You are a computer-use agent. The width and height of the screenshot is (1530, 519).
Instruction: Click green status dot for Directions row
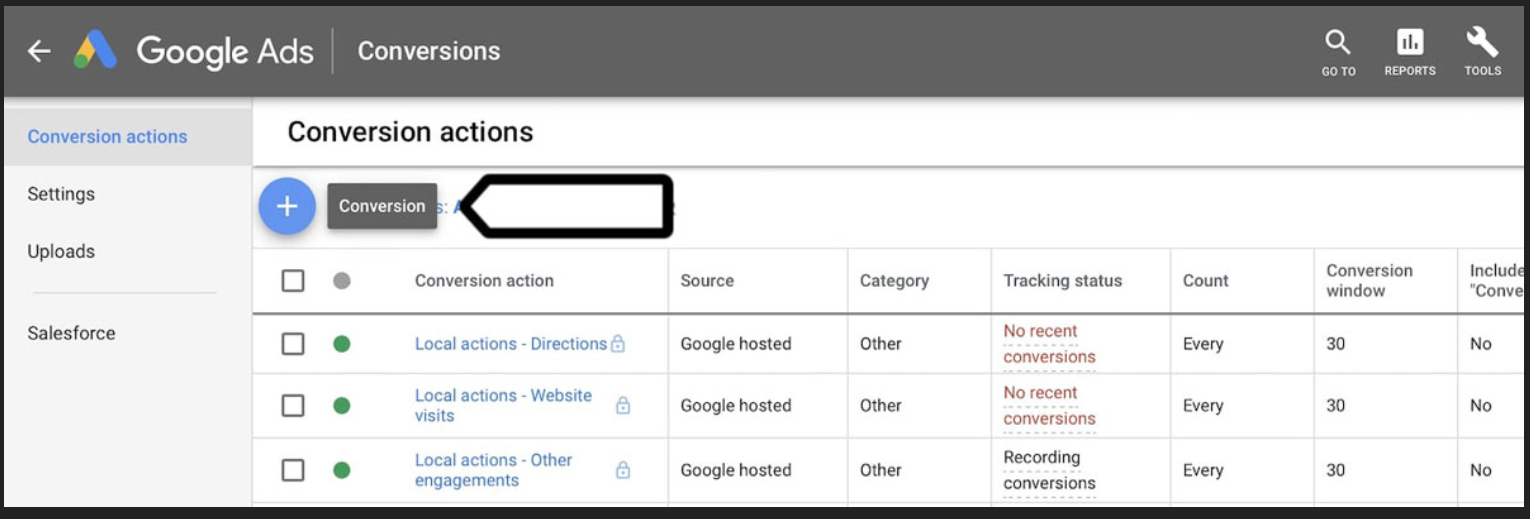pos(342,344)
